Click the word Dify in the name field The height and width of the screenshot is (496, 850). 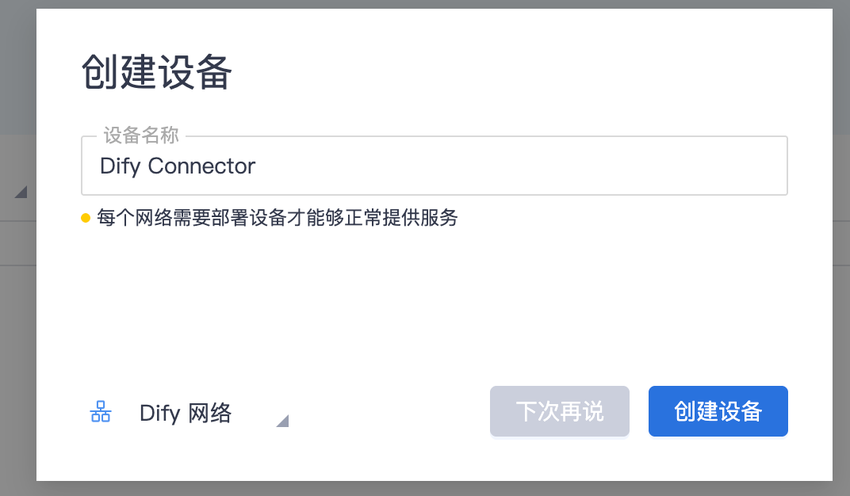pos(120,166)
